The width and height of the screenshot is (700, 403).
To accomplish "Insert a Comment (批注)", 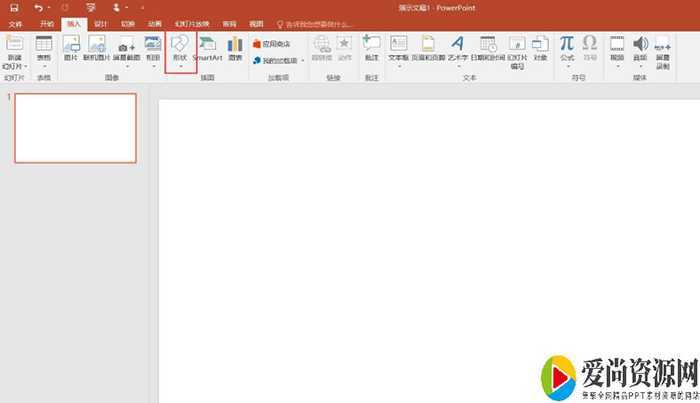I will click(371, 49).
